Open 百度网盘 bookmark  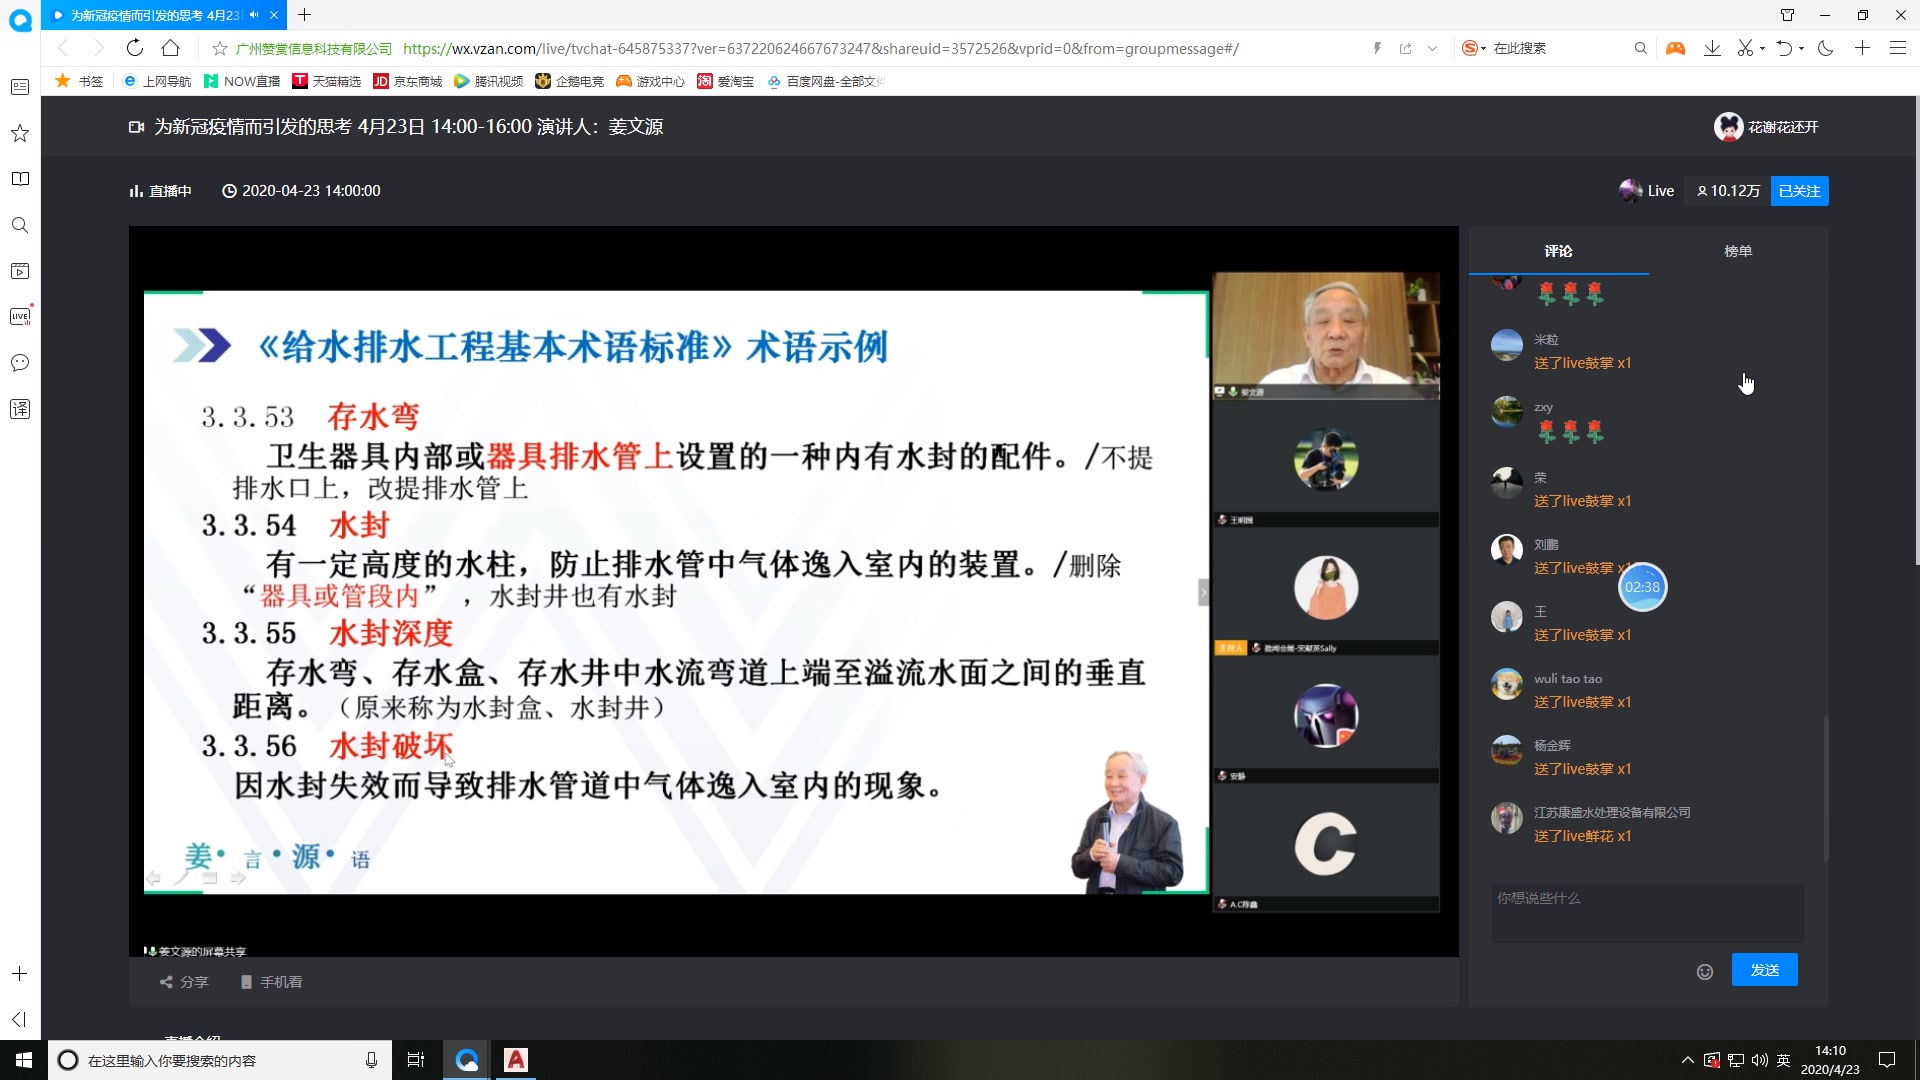(827, 81)
